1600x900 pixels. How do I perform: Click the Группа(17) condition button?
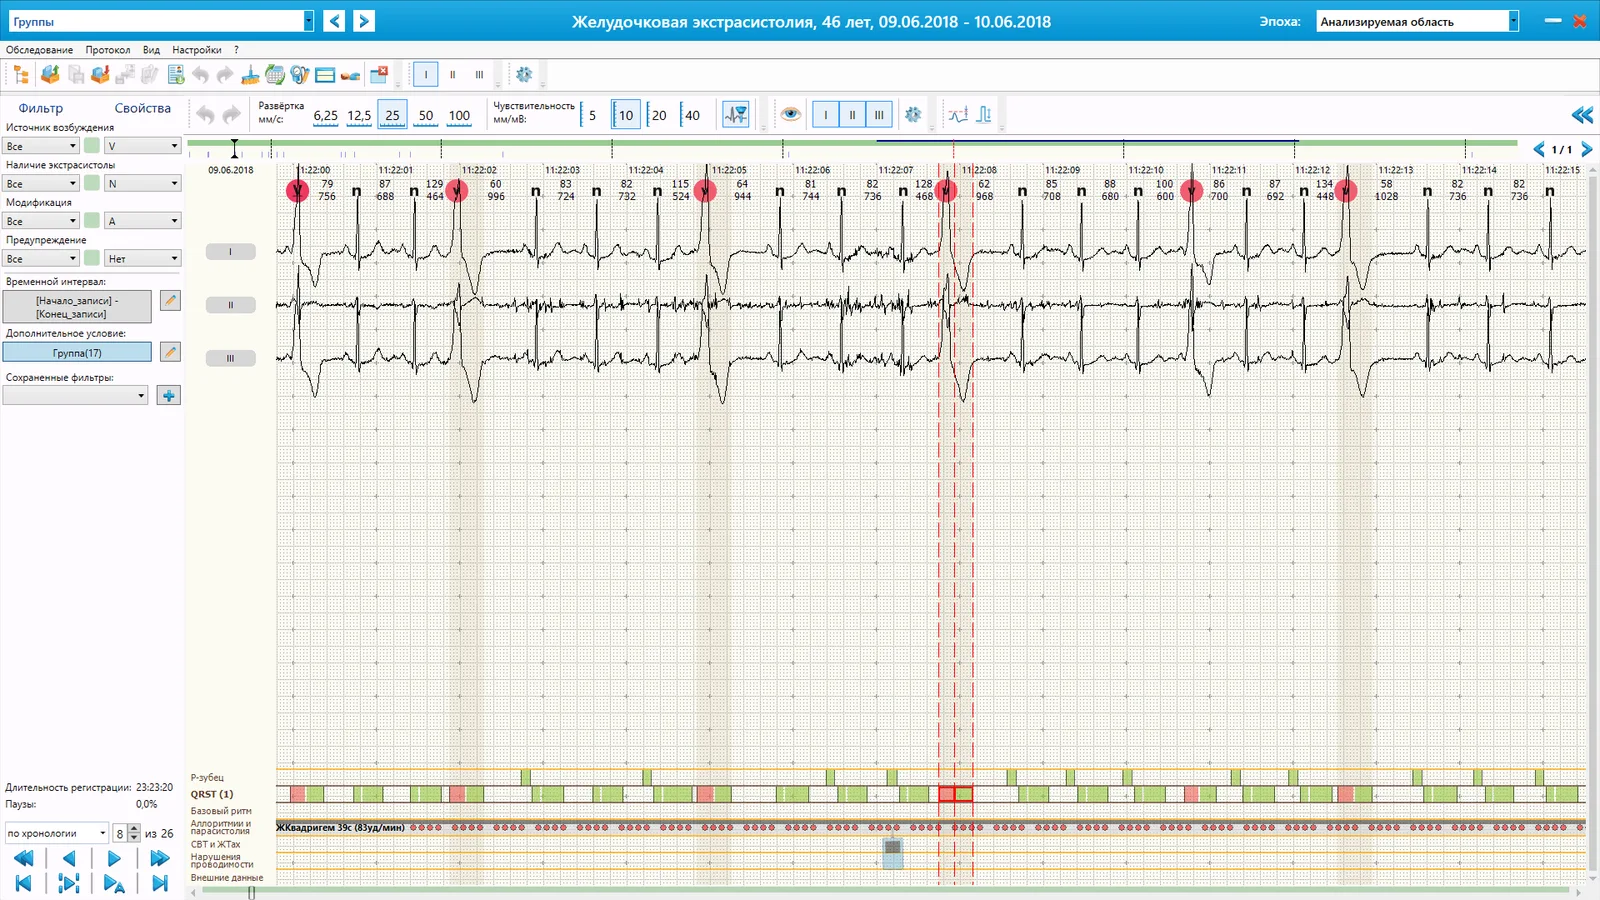pos(77,353)
